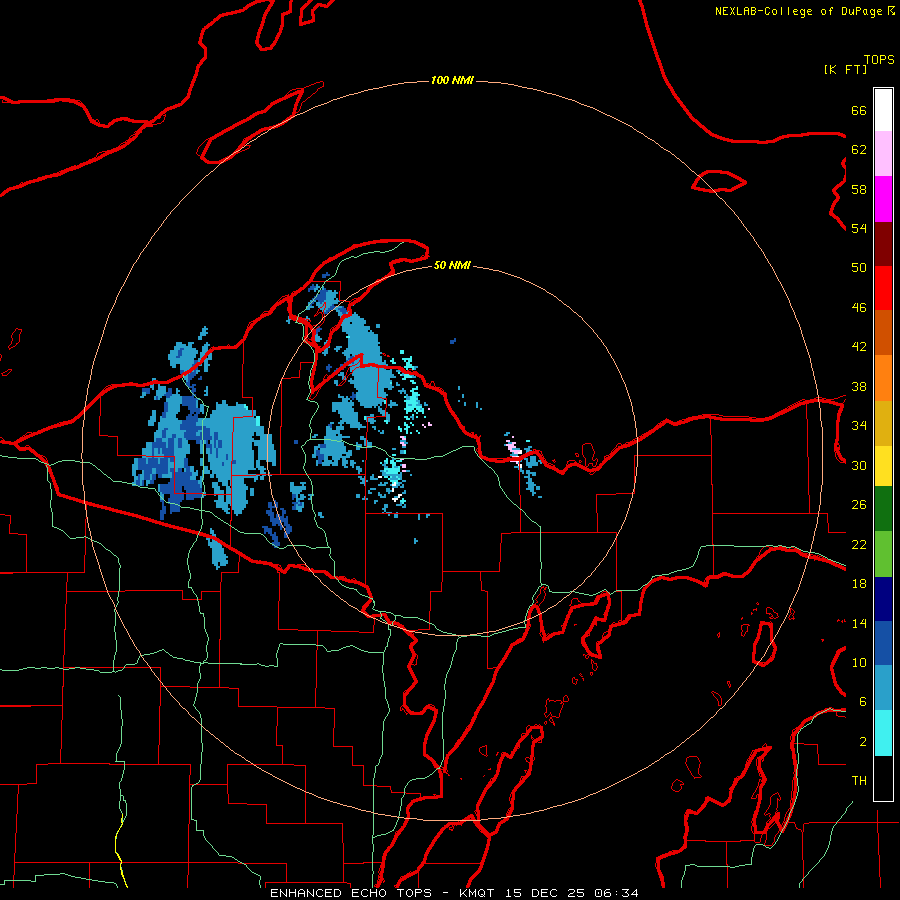Click the 06:34 time stamp
The image size is (900, 900).
[x=616, y=893]
